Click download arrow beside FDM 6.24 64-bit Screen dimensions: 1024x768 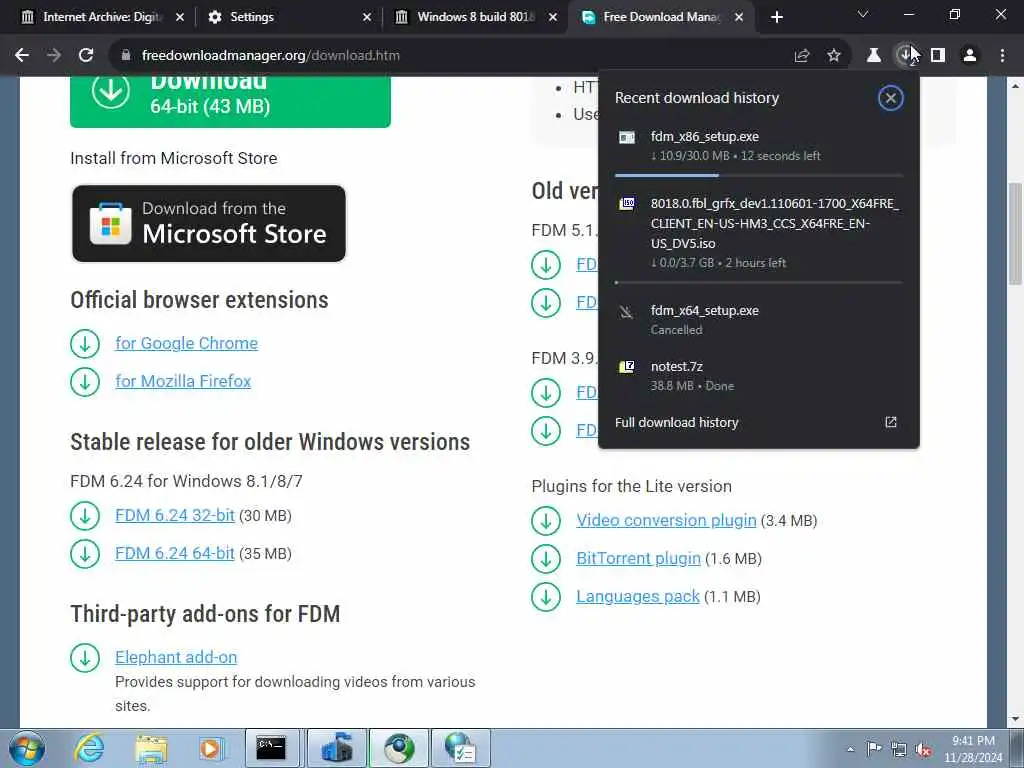tap(85, 554)
